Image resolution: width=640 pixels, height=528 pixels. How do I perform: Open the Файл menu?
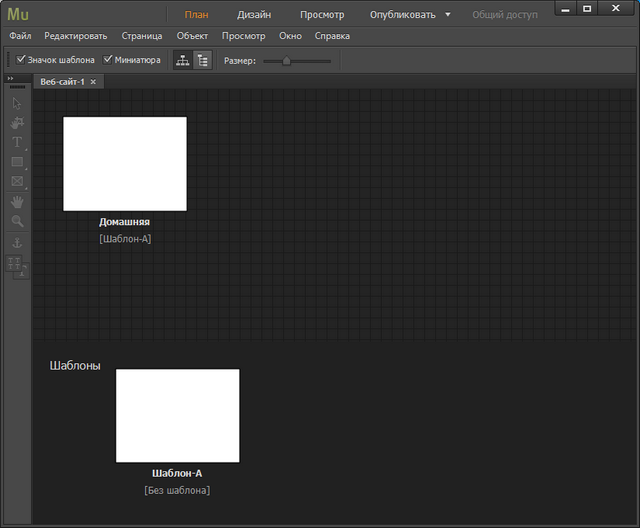tap(20, 36)
